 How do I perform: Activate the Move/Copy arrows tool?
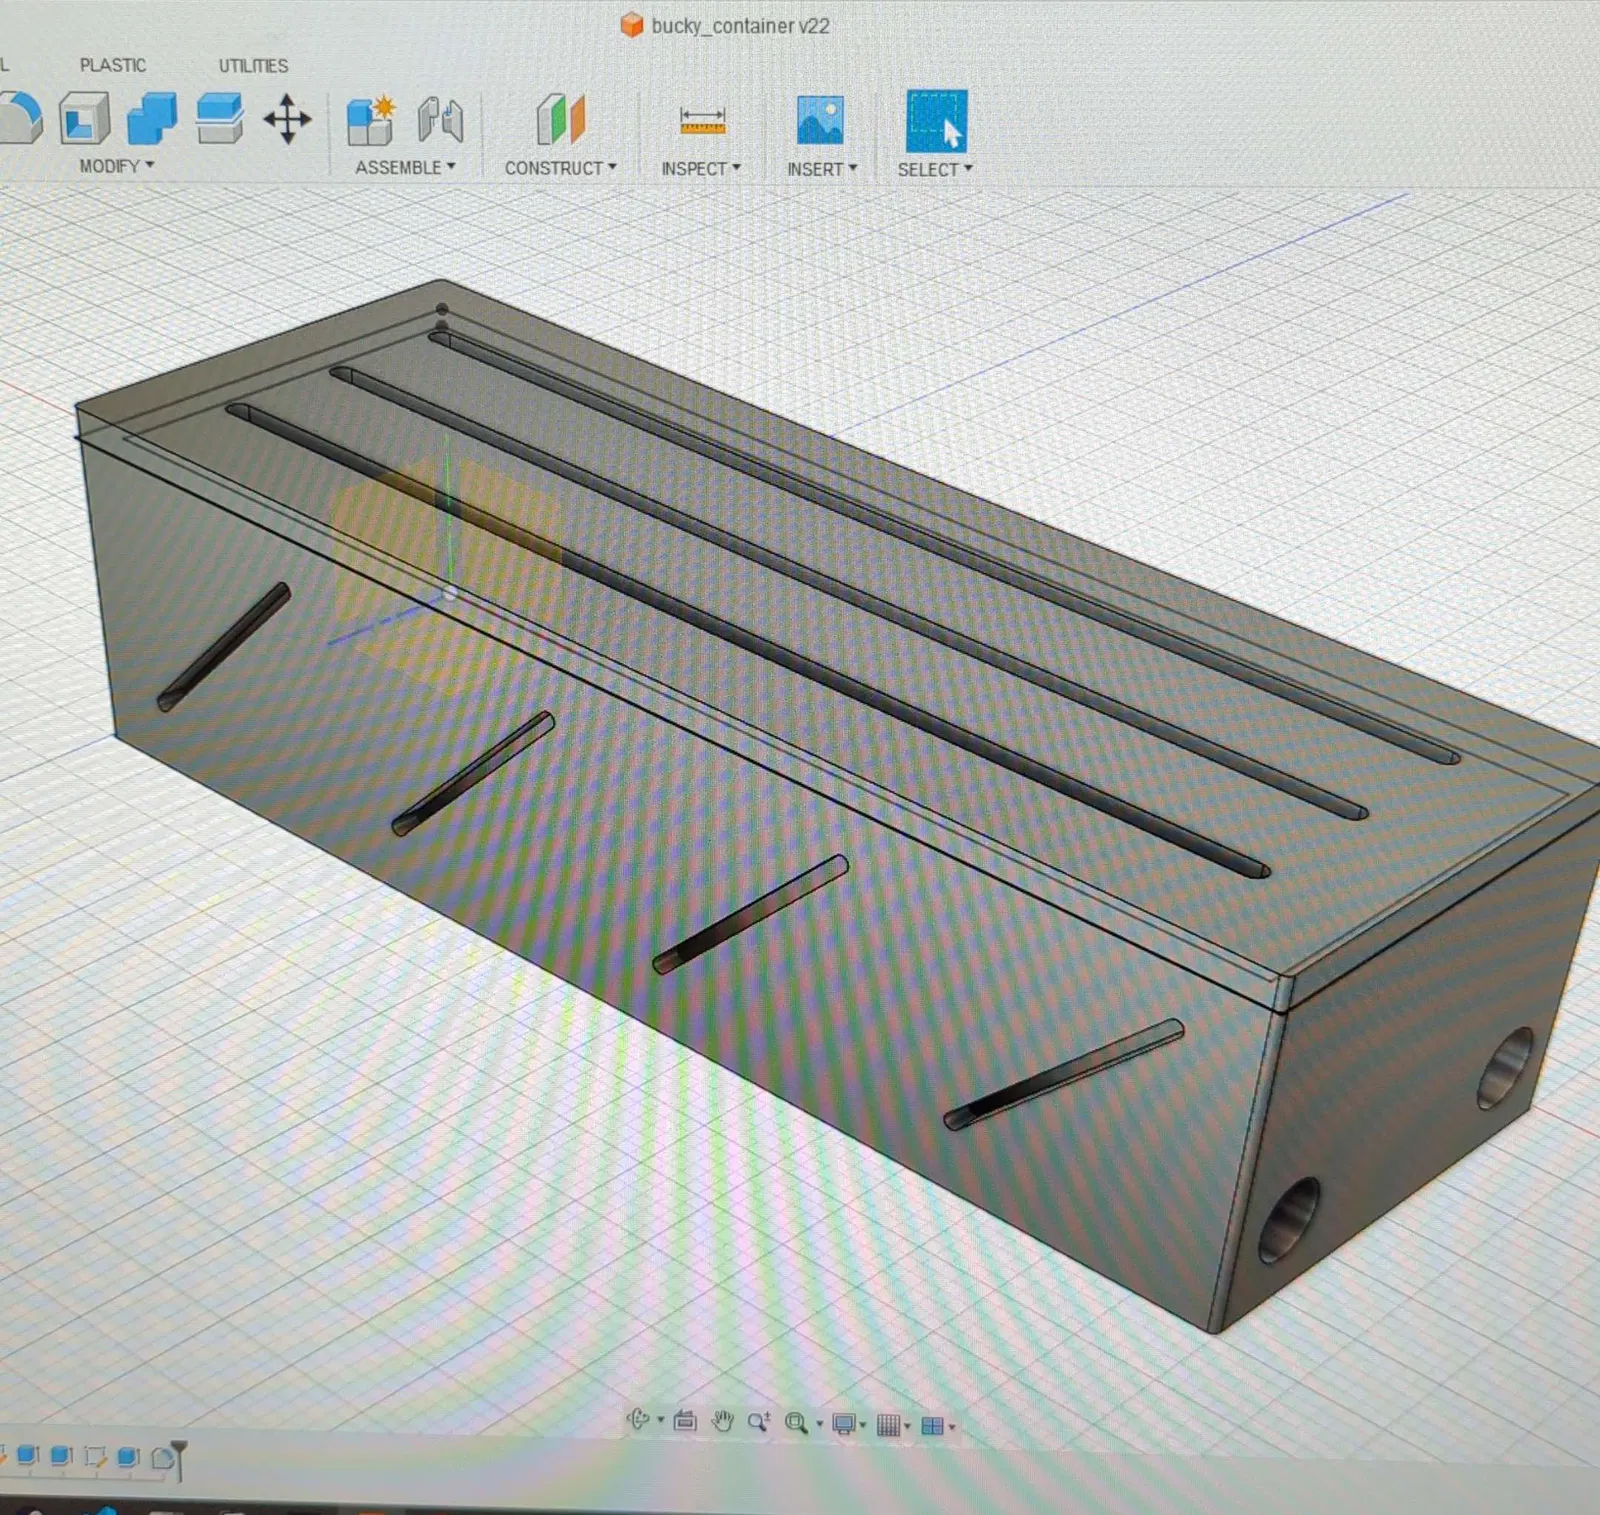287,119
